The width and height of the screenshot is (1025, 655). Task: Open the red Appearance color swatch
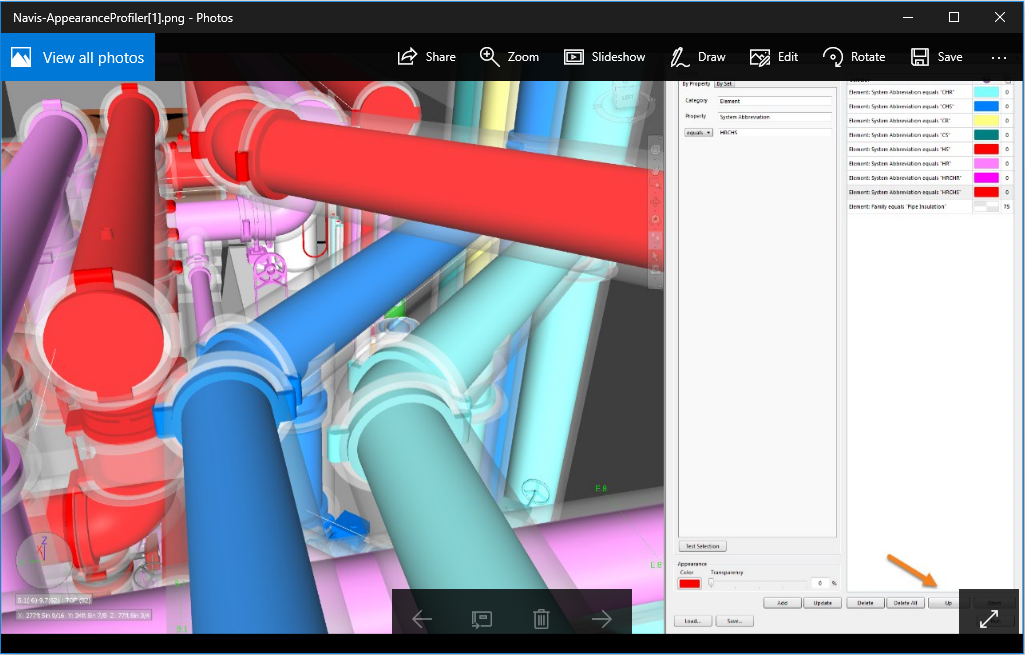tap(691, 582)
